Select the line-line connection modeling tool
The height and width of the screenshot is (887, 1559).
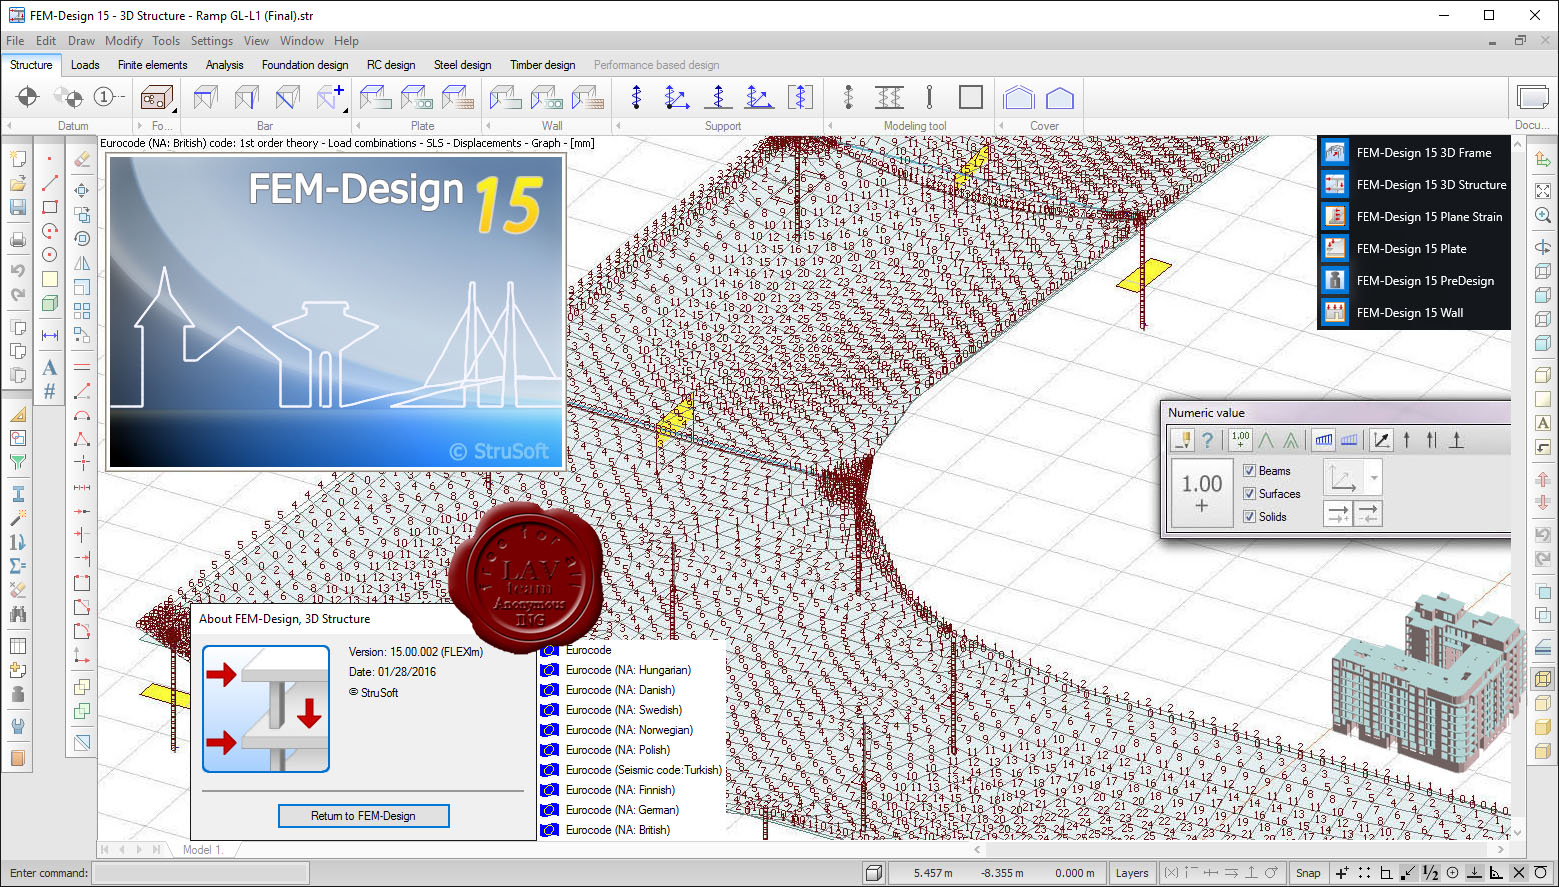coord(889,97)
